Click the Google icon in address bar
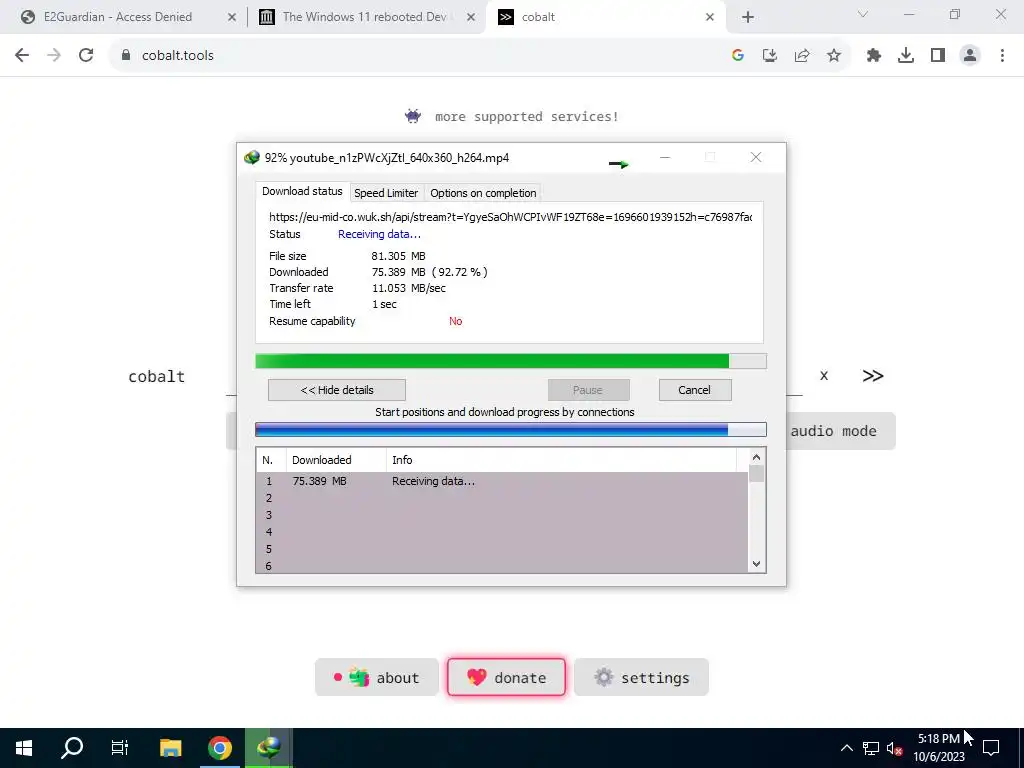The image size is (1024, 768). pos(738,56)
